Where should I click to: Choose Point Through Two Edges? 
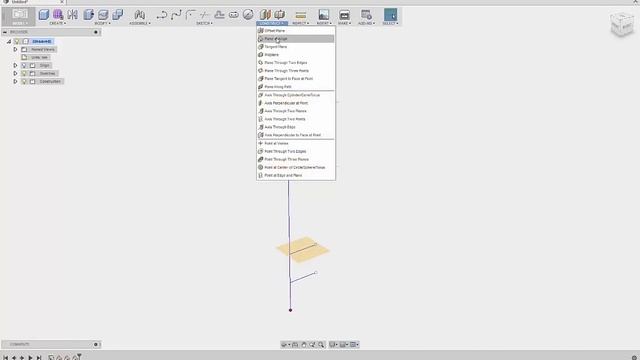296,151
